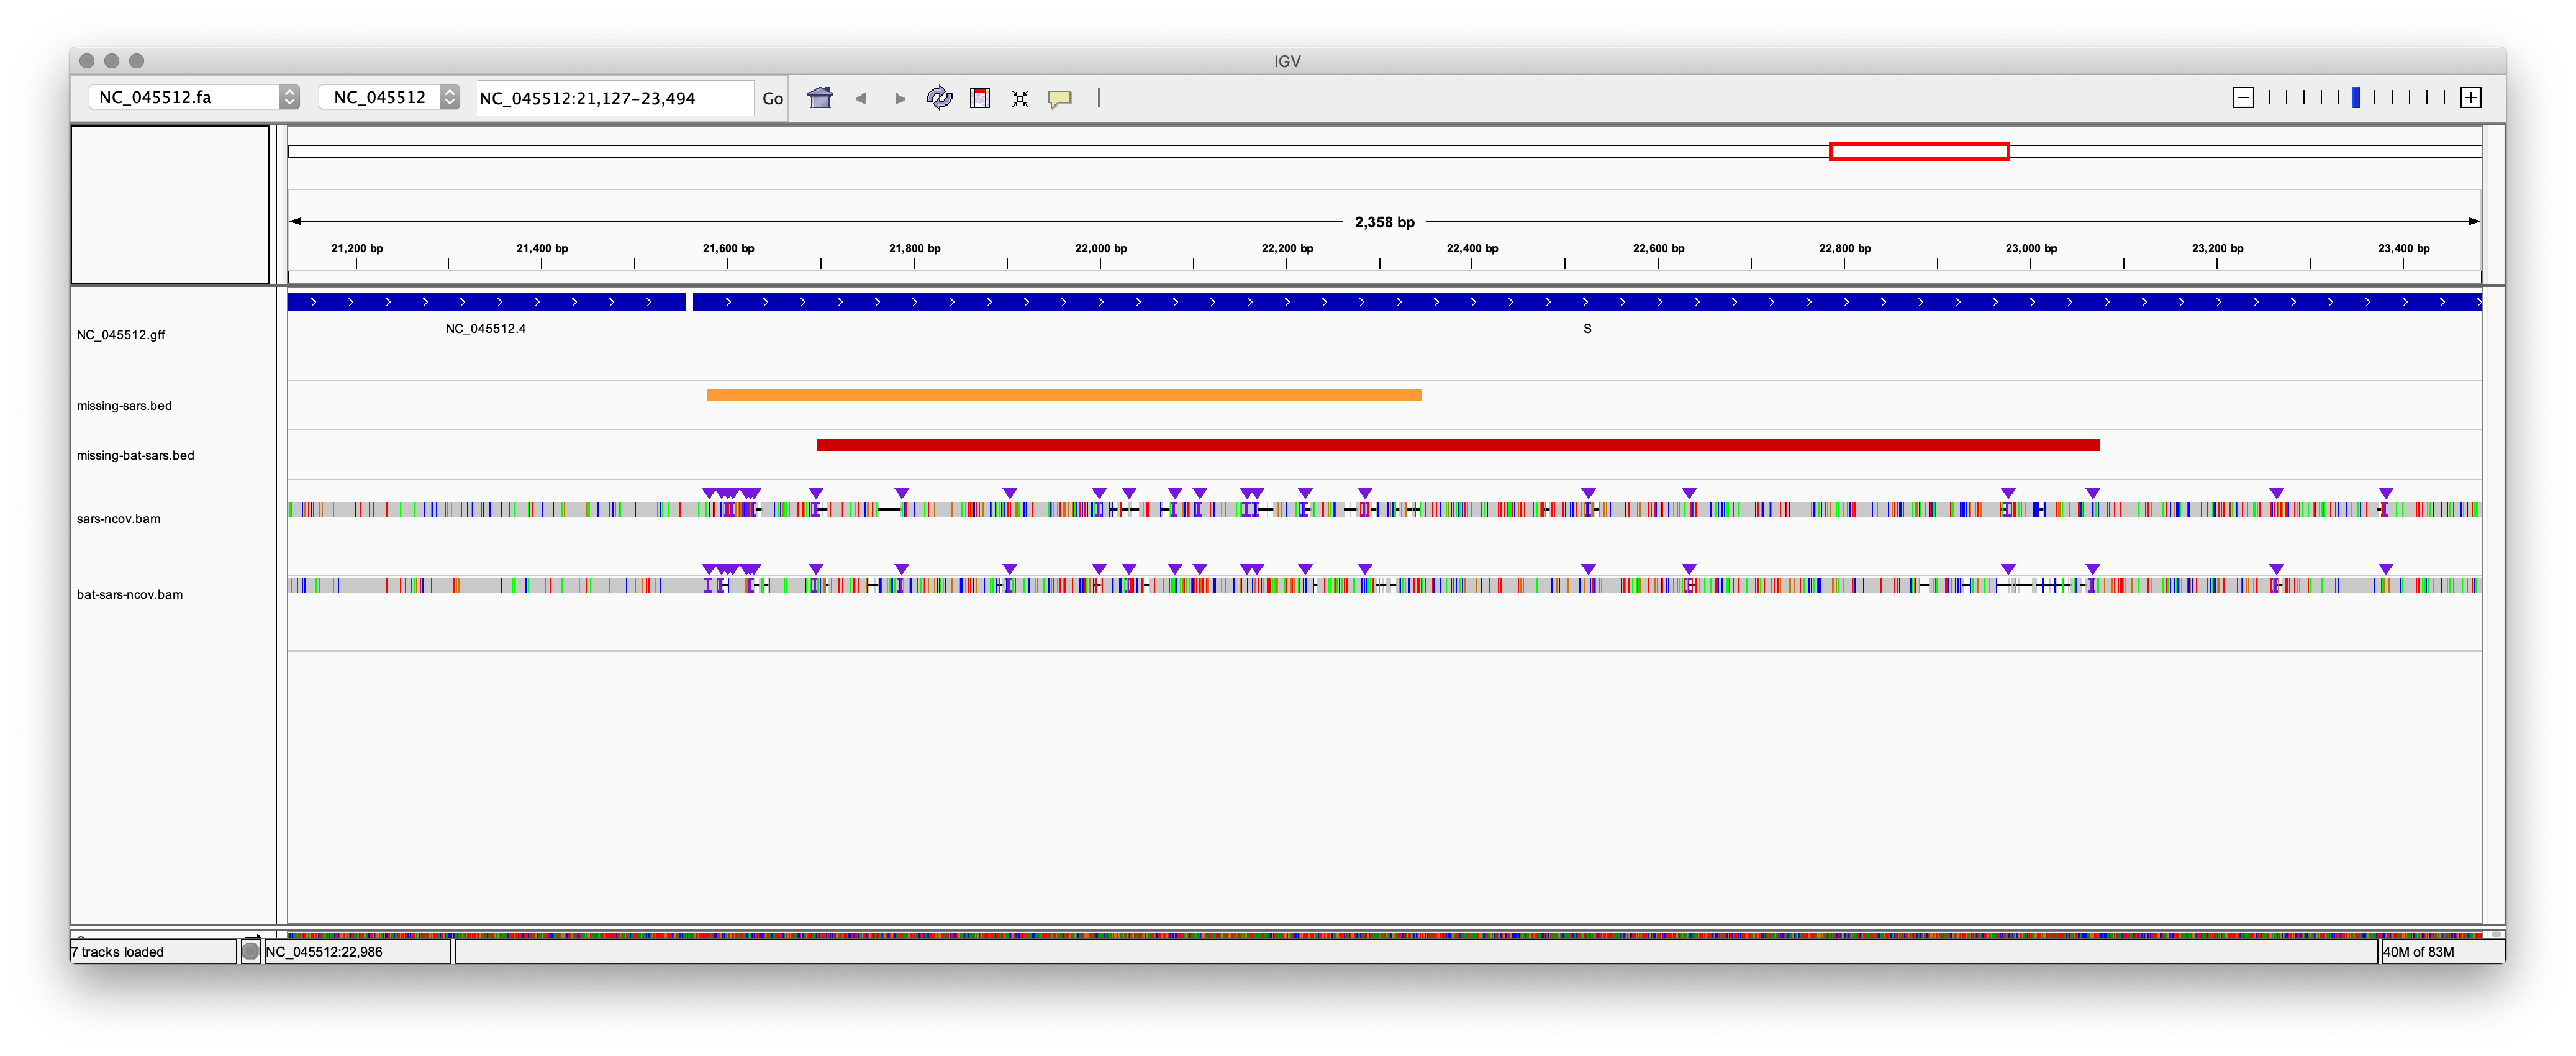Click the refresh view icon

[x=939, y=97]
